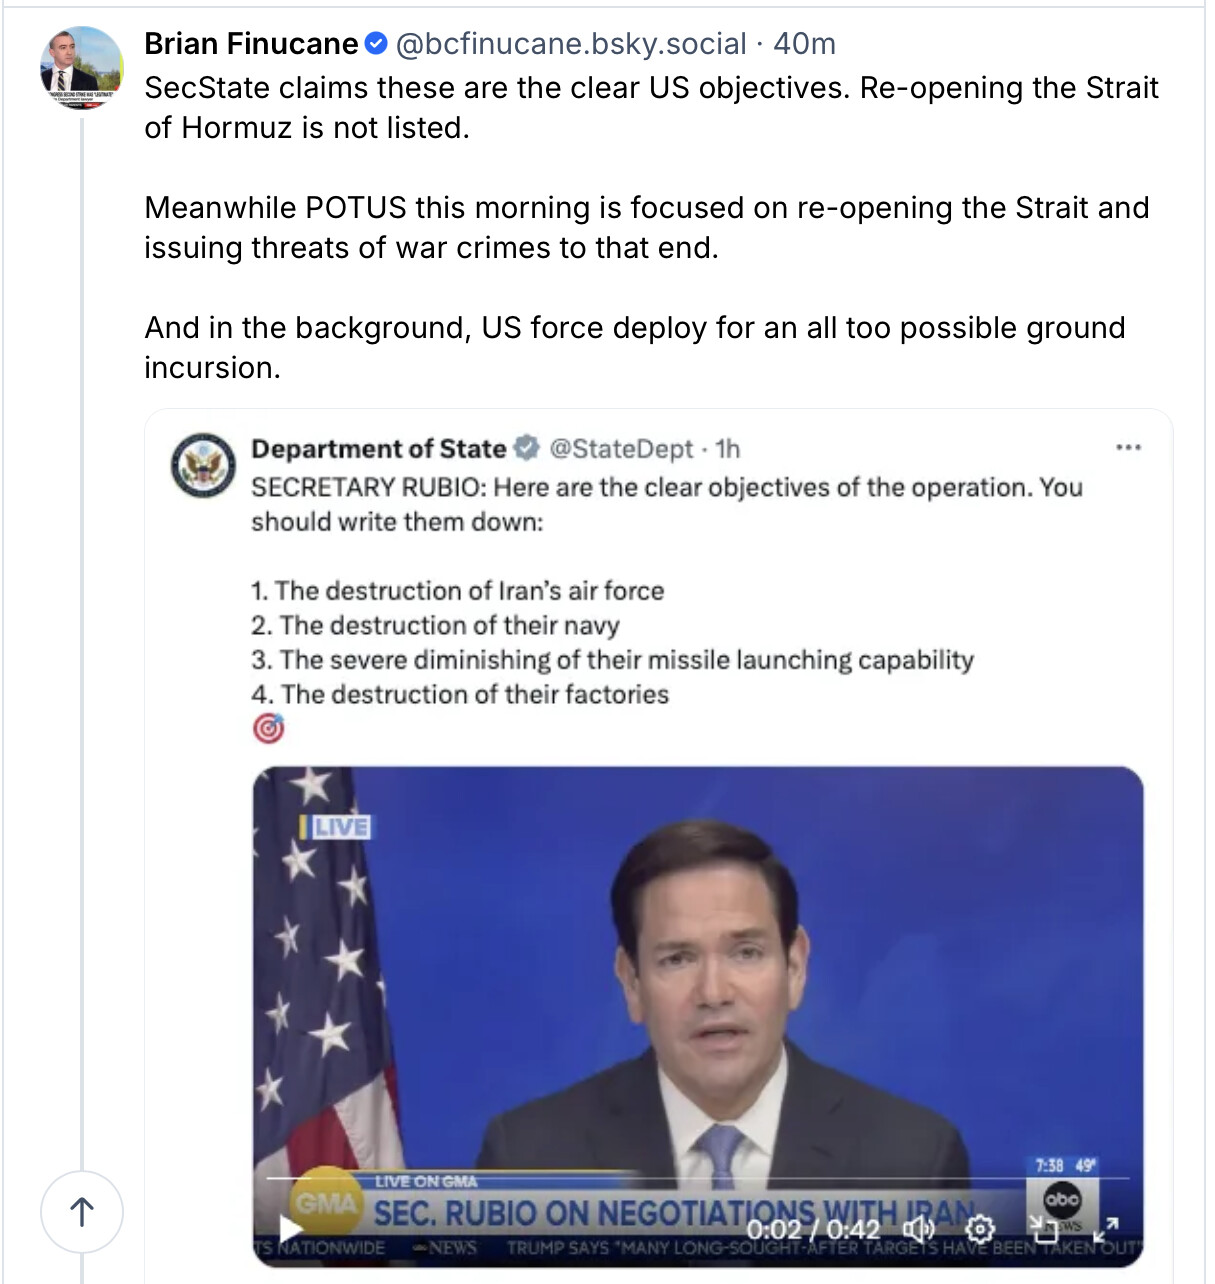This screenshot has width=1215, height=1284.
Task: Click the Department of State seal avatar
Action: [x=203, y=466]
